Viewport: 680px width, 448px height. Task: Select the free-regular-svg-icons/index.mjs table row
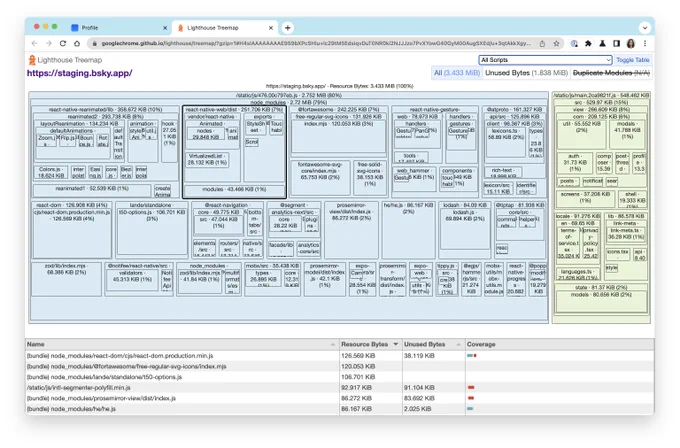pos(340,366)
